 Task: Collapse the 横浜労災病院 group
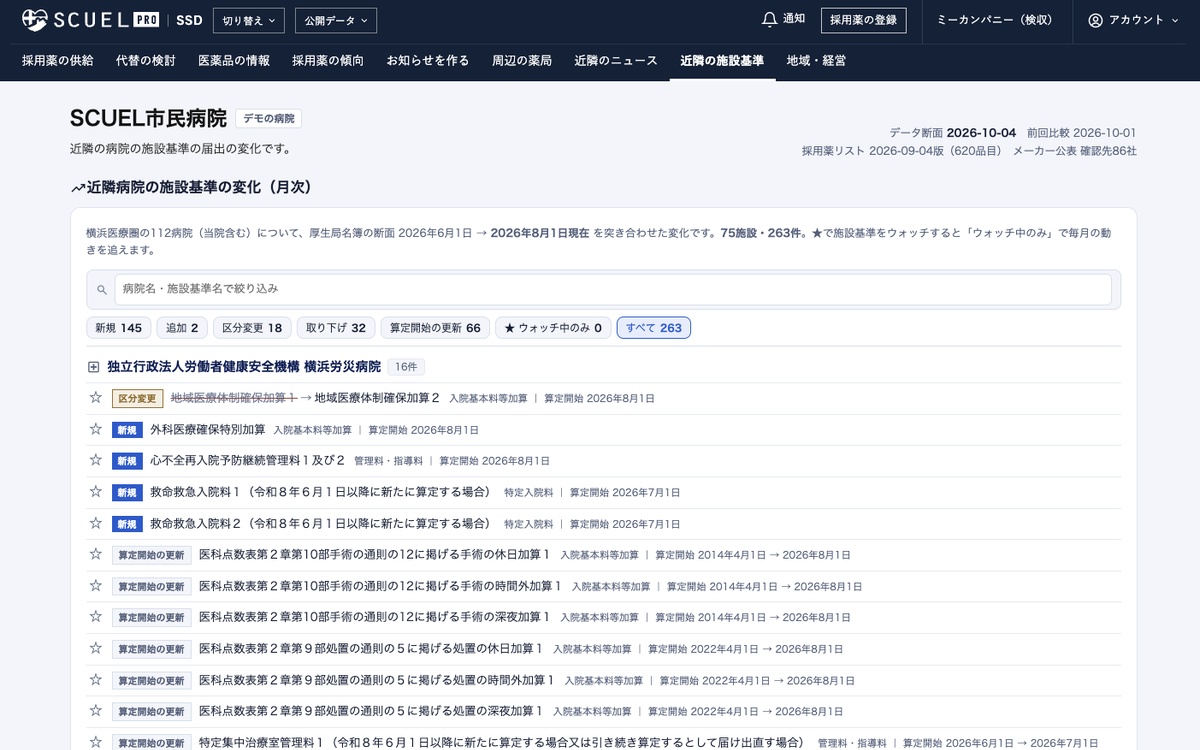(x=94, y=367)
